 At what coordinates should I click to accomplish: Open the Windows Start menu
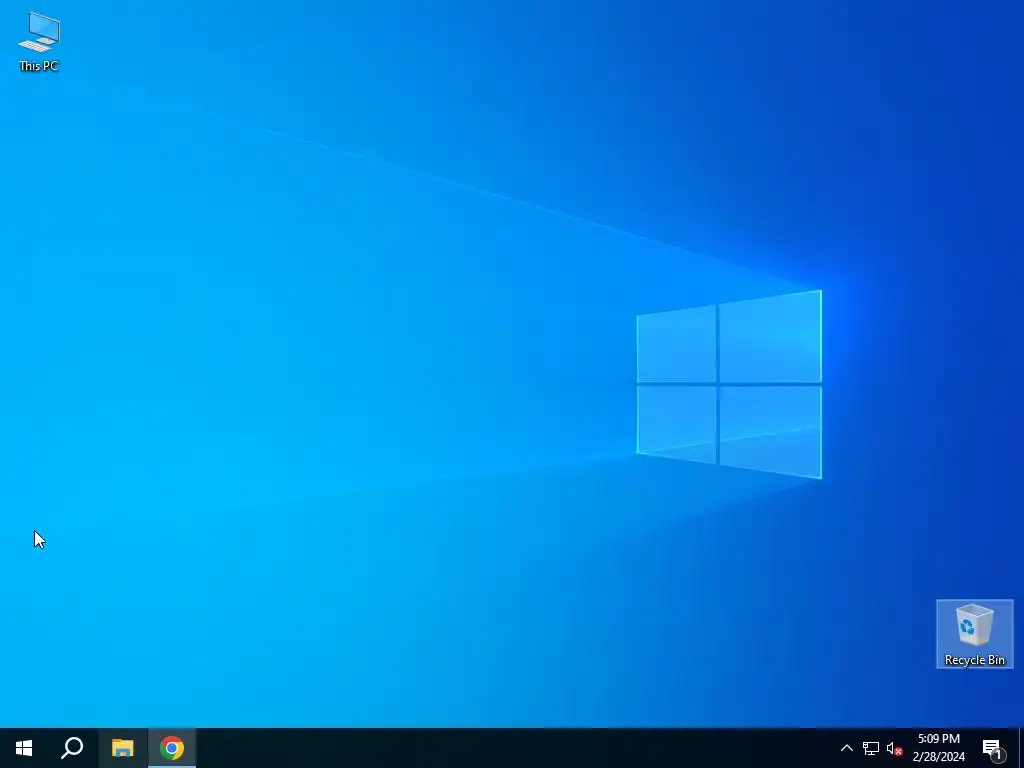tap(24, 748)
